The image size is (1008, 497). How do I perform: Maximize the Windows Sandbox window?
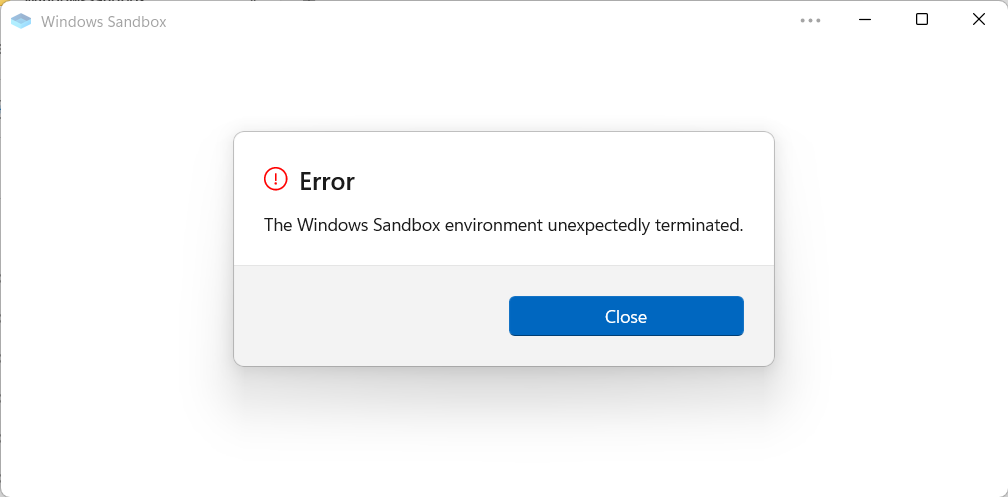click(922, 20)
